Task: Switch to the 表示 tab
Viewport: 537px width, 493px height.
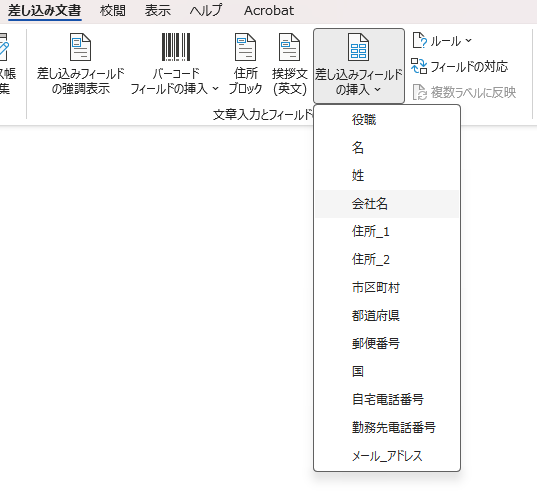Action: tap(158, 11)
